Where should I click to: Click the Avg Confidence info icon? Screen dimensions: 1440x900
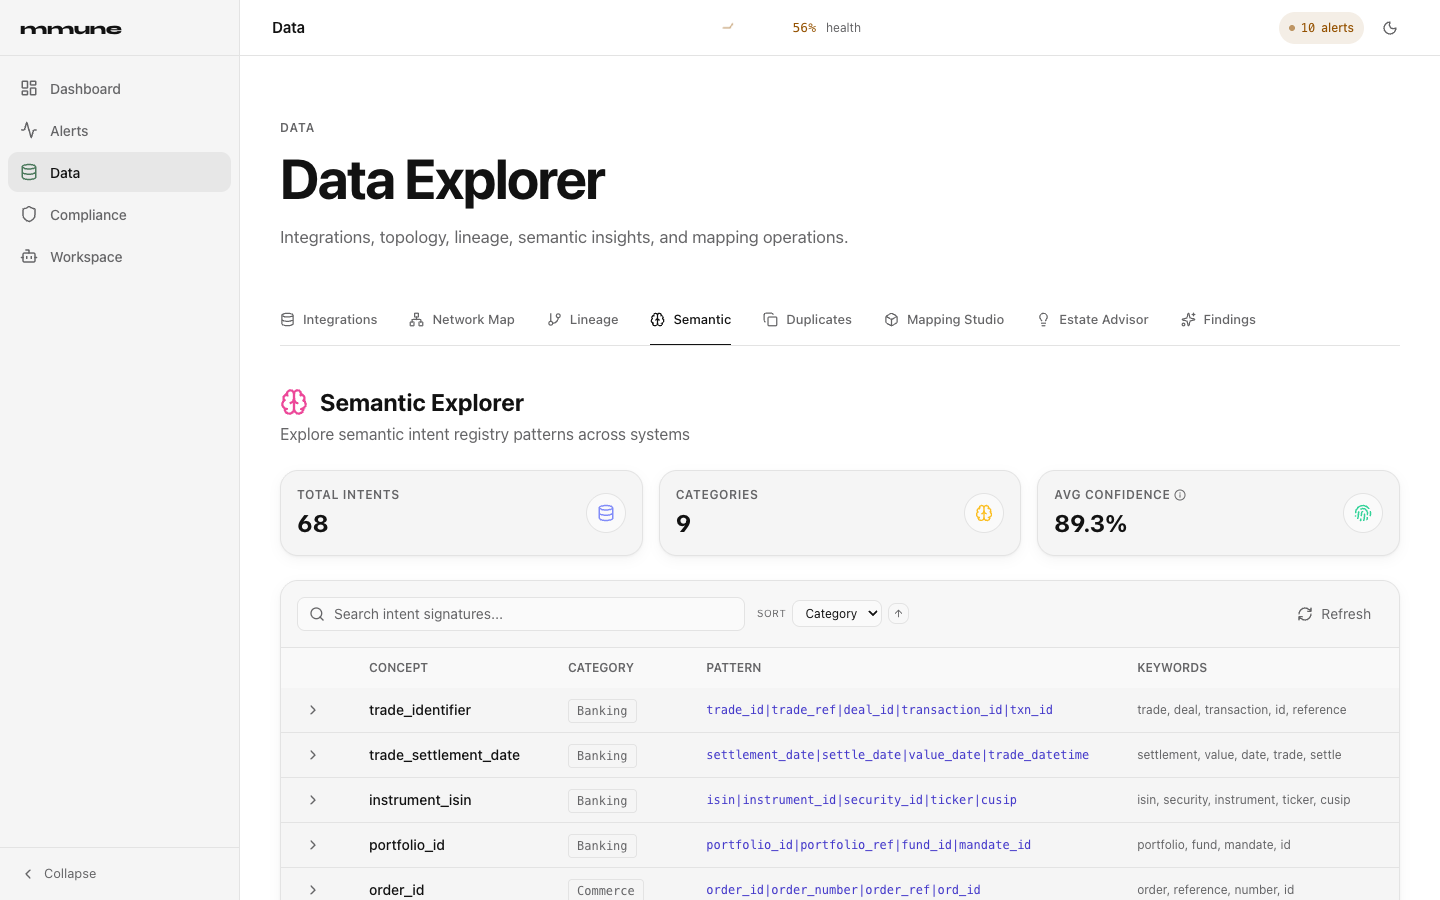pos(1180,495)
